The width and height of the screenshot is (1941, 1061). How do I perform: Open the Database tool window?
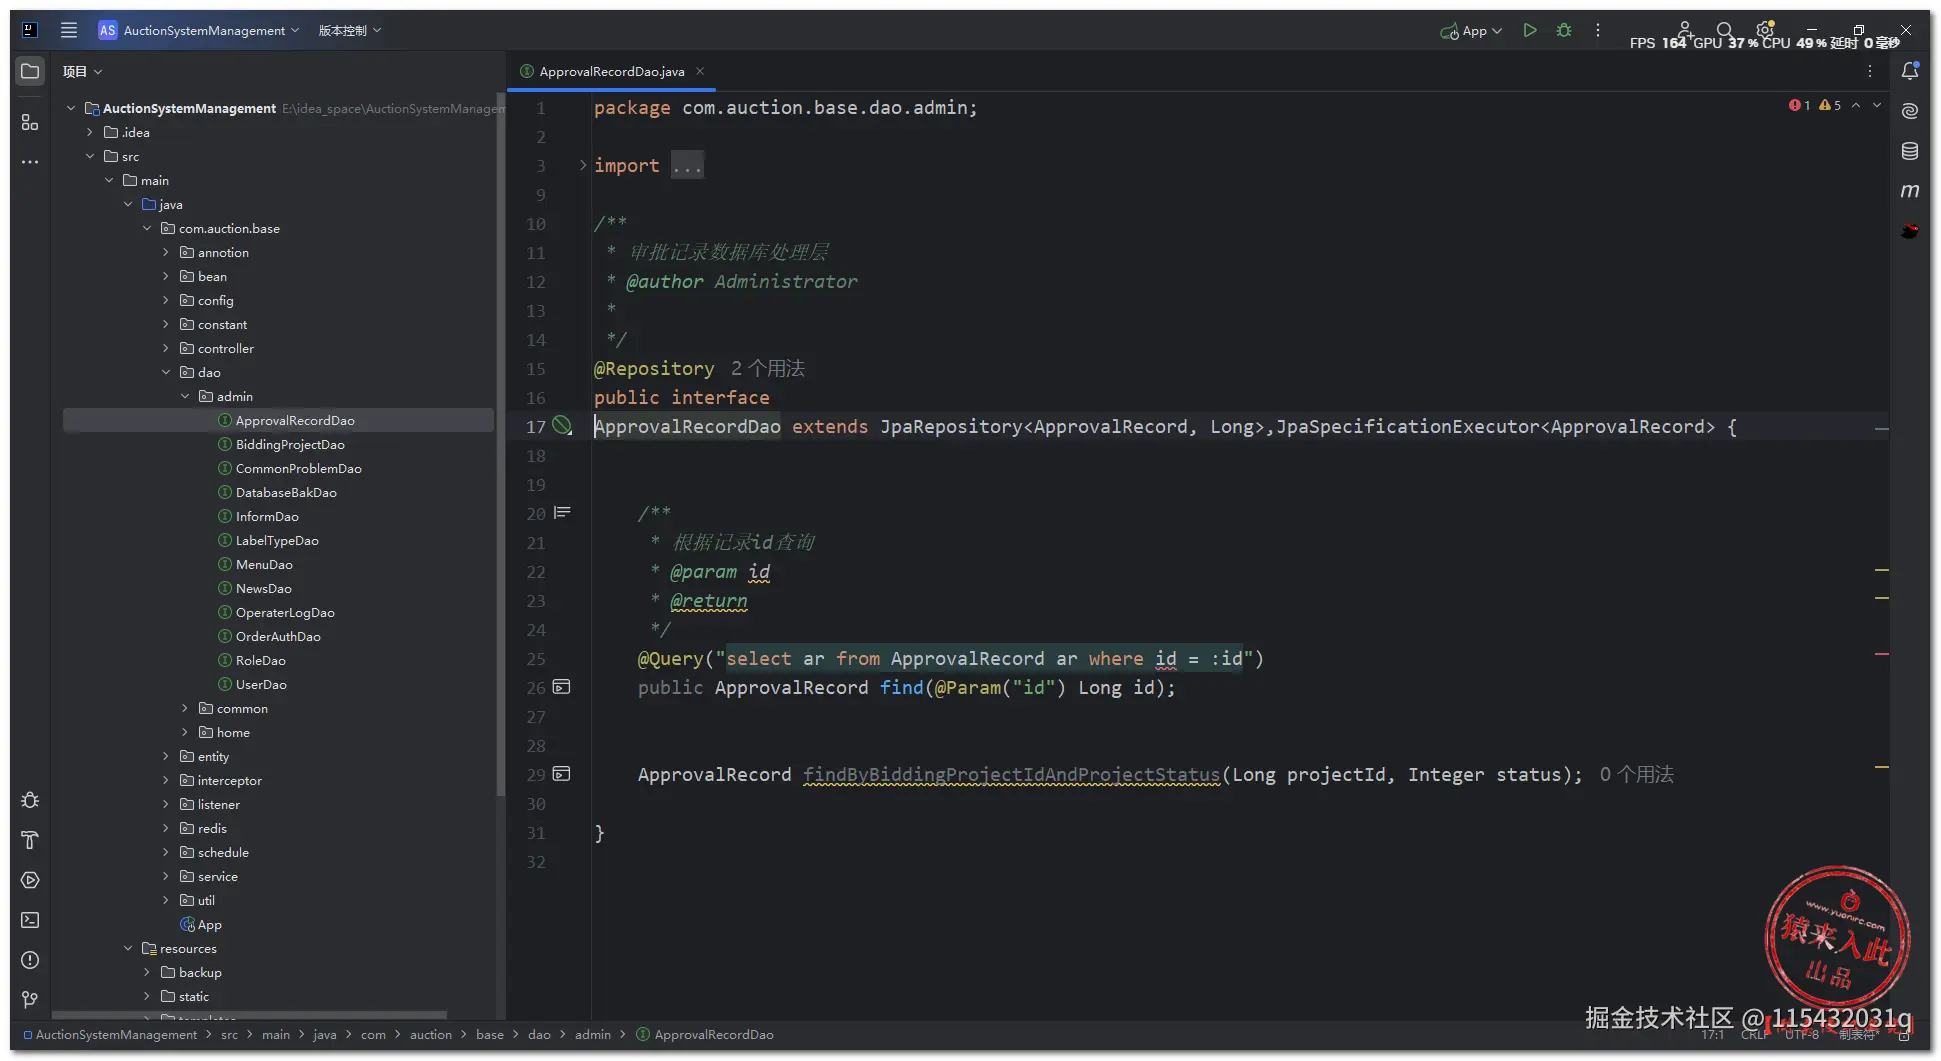click(1909, 151)
